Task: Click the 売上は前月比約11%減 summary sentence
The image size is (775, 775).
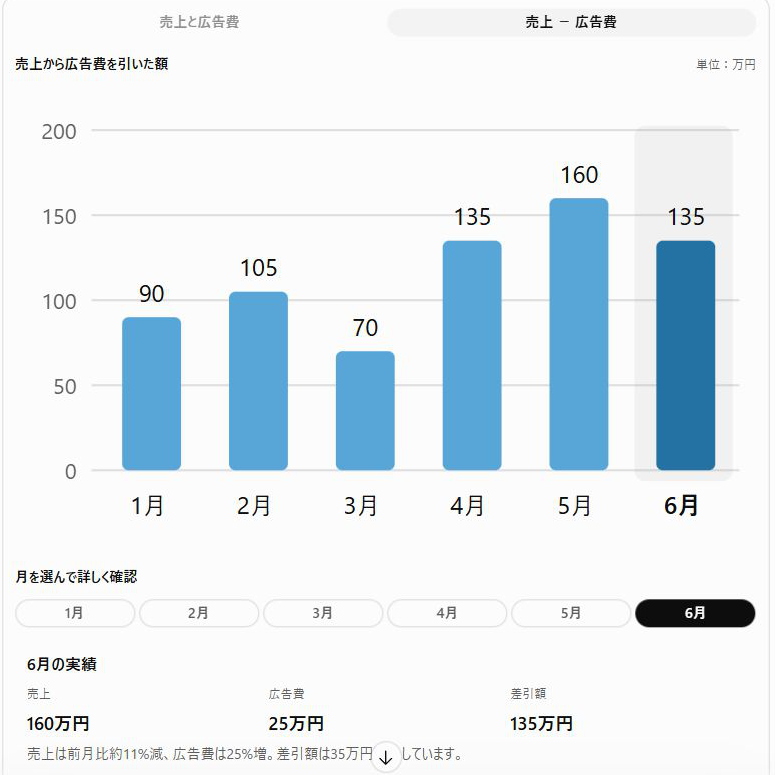Action: pos(245,754)
